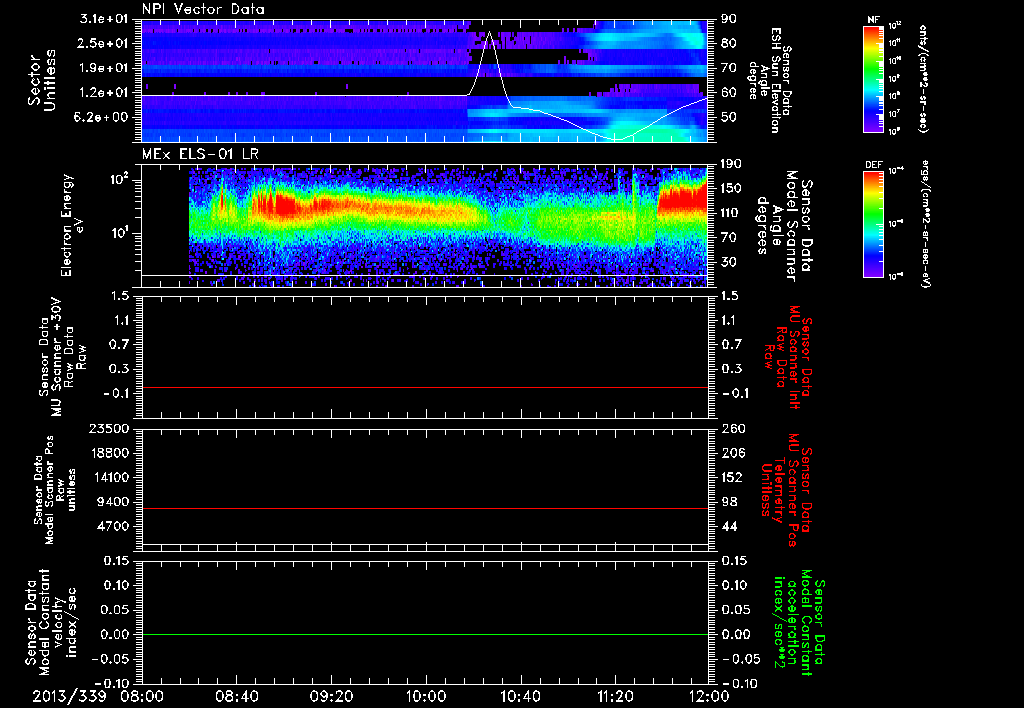The height and width of the screenshot is (708, 1024).
Task: Click the 08:40 time axis label
Action: pyautogui.click(x=236, y=696)
